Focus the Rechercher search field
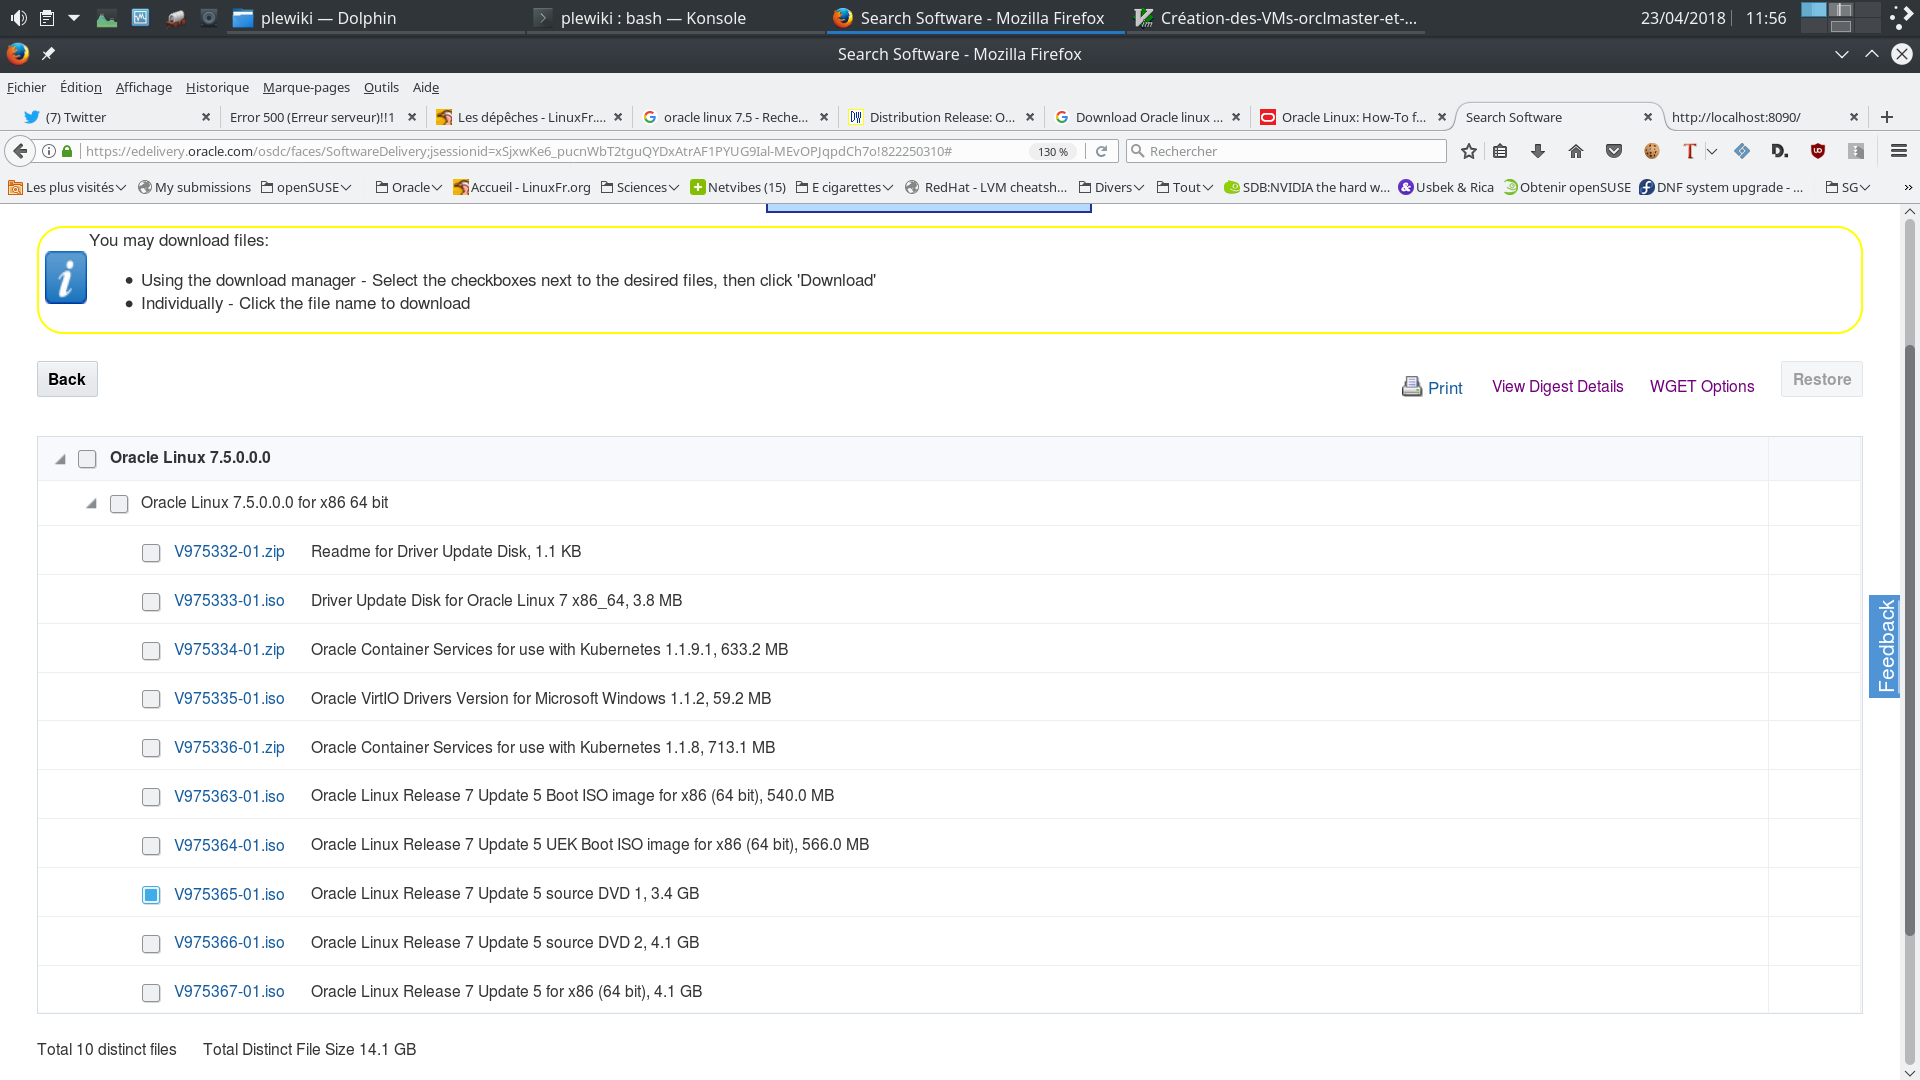The width and height of the screenshot is (1920, 1080). pyautogui.click(x=1286, y=151)
